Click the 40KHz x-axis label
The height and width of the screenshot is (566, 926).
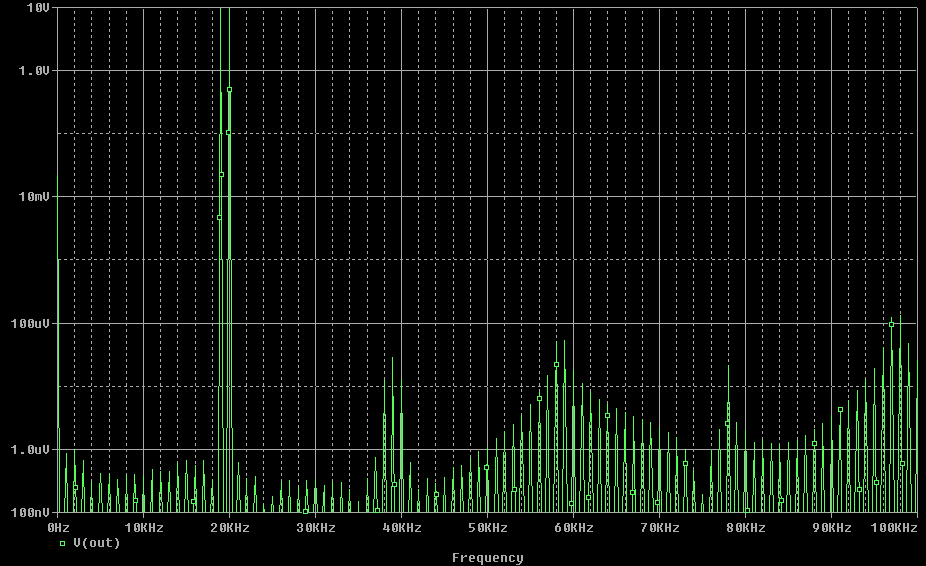[x=402, y=528]
